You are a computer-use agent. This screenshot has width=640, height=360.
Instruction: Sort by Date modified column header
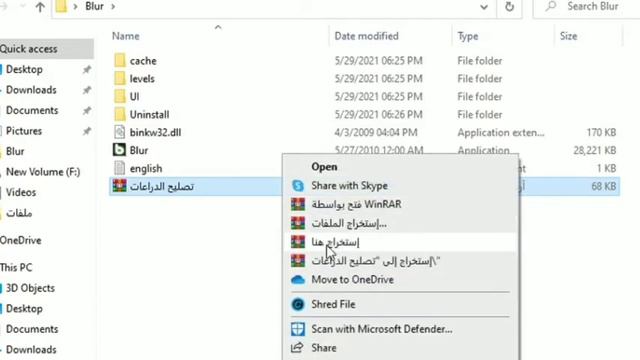pyautogui.click(x=366, y=36)
